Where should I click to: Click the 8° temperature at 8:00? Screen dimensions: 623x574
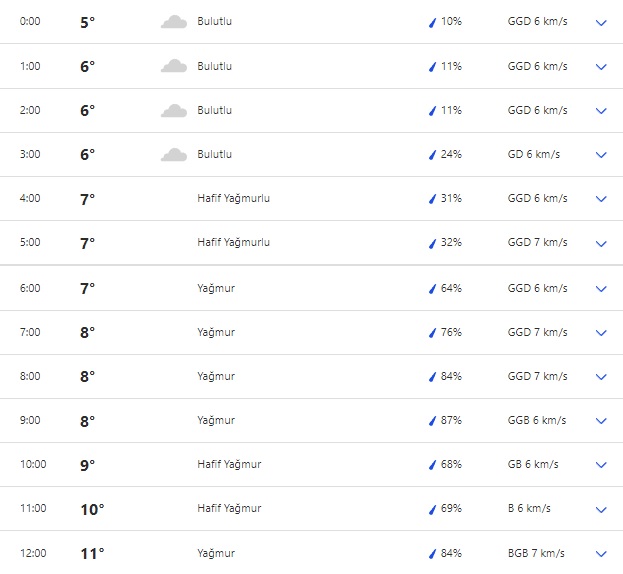click(x=87, y=376)
